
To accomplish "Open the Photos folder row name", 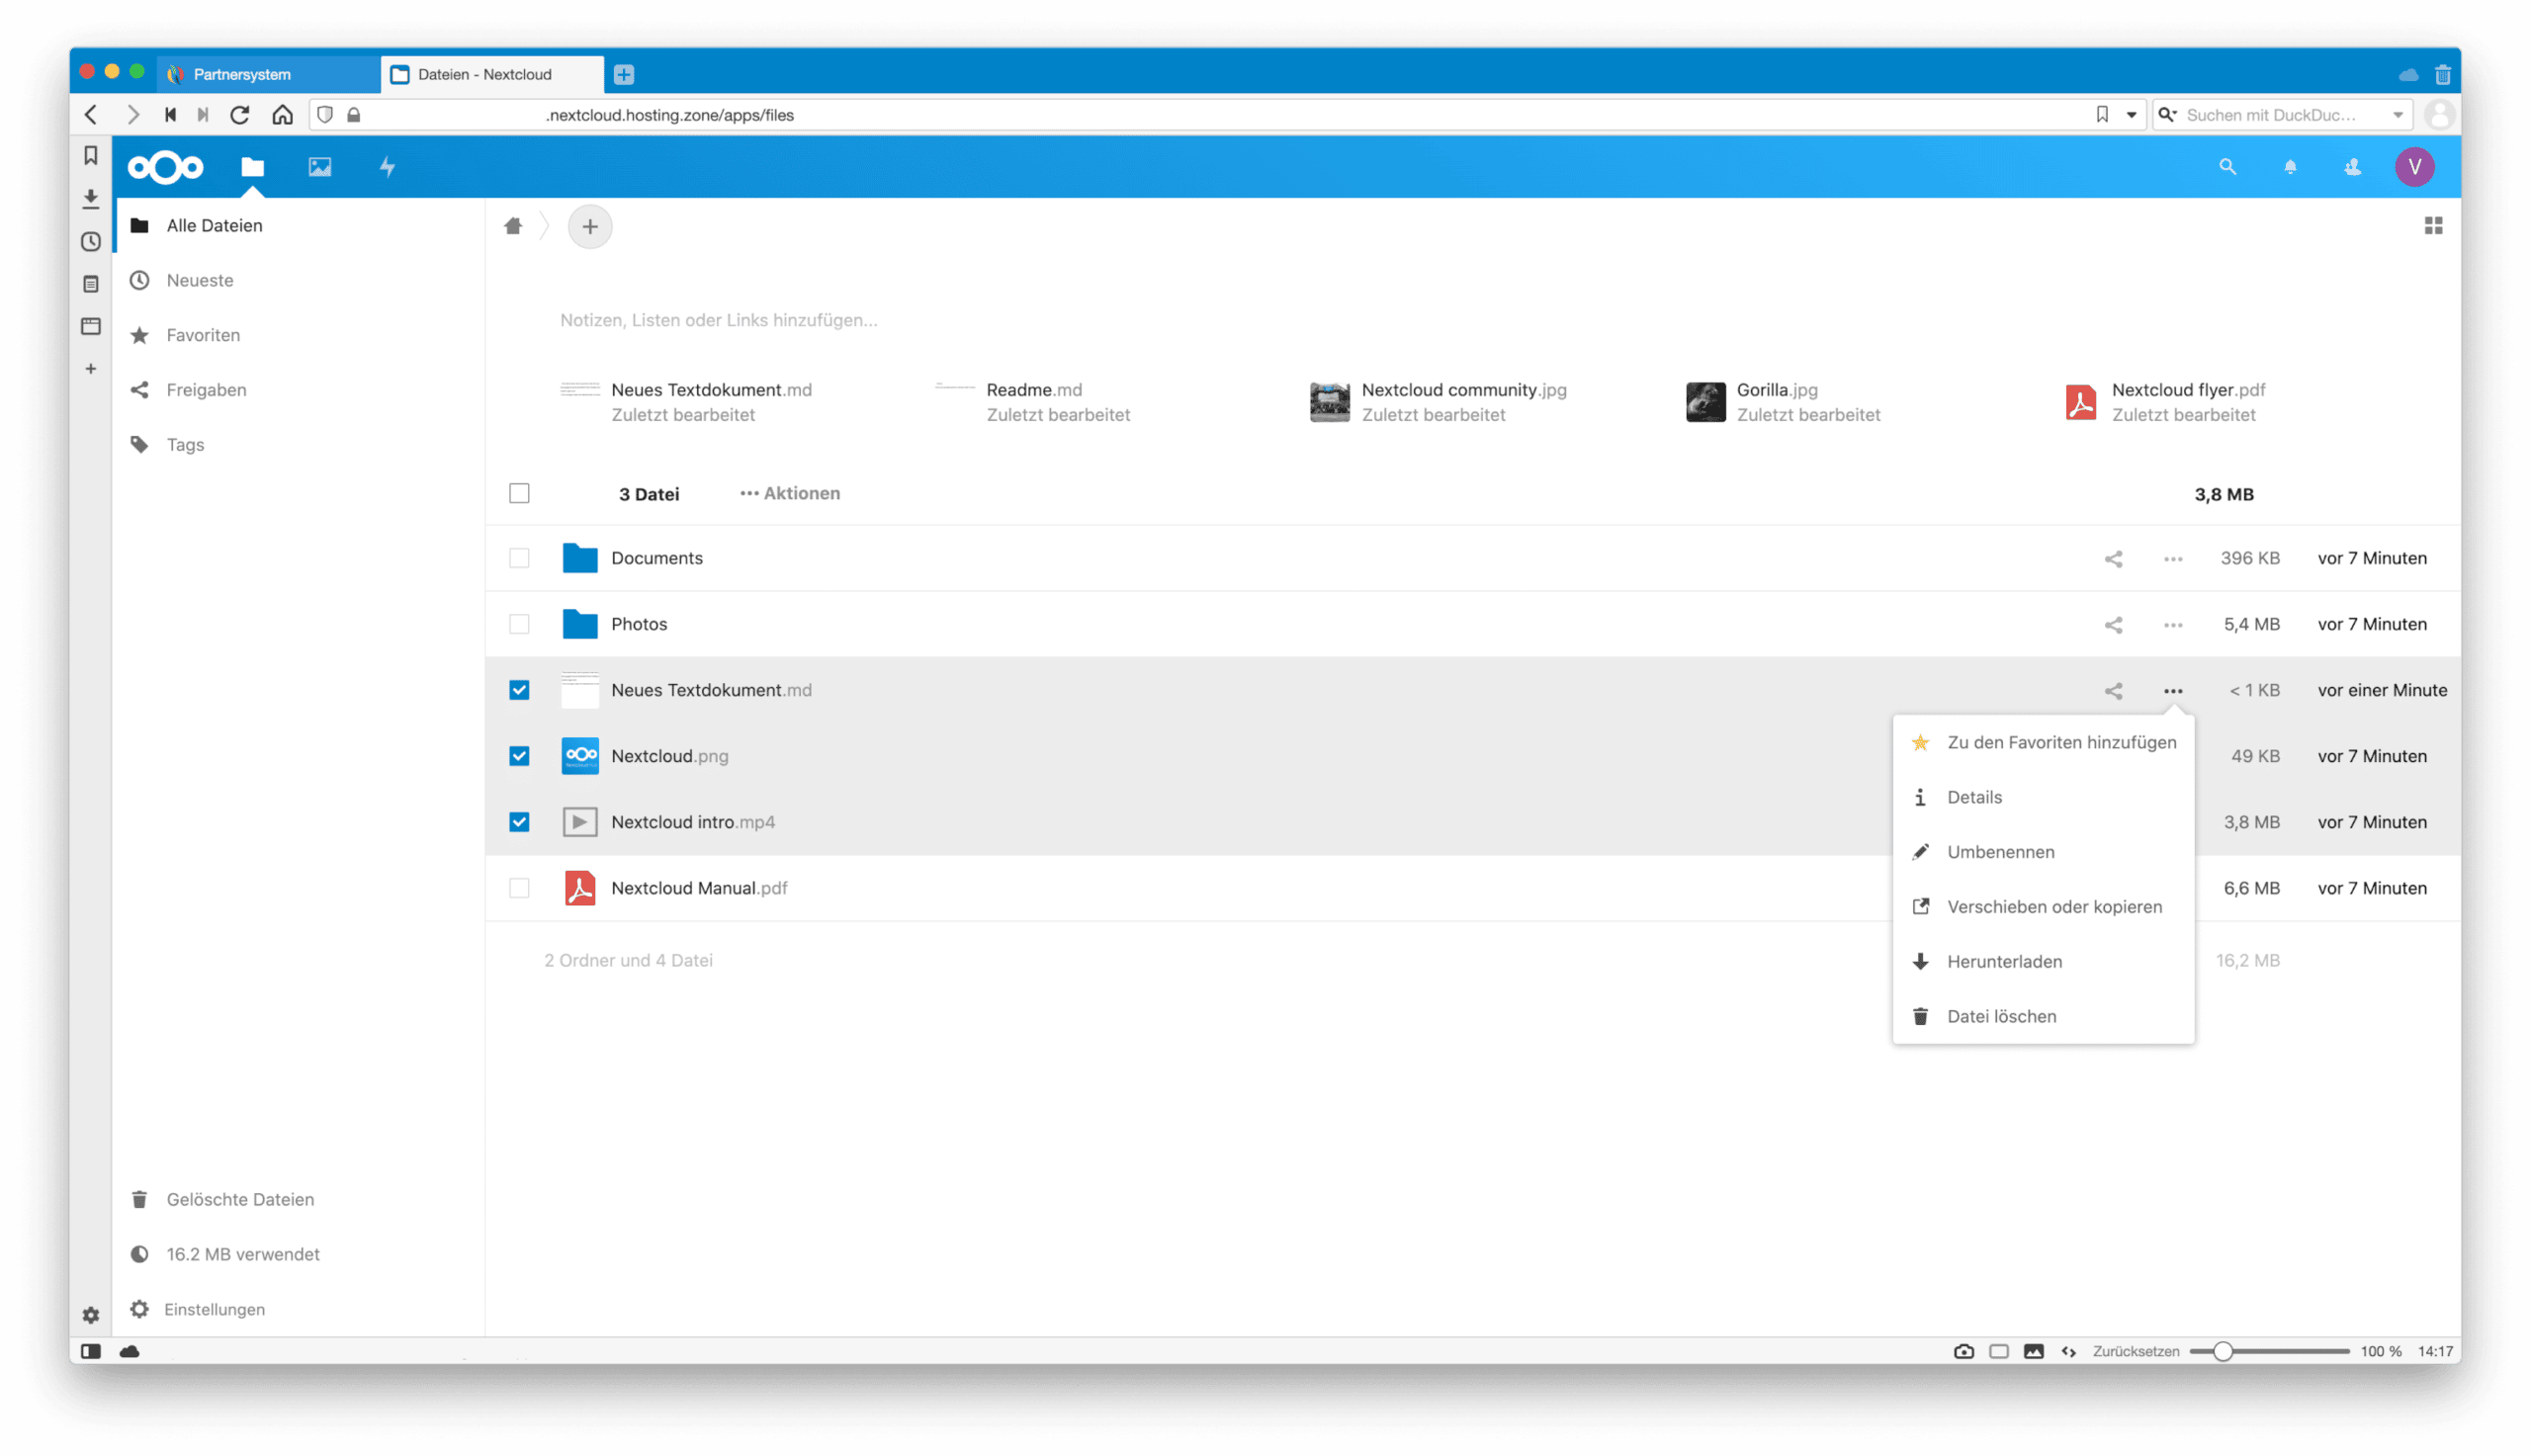I will [x=639, y=624].
